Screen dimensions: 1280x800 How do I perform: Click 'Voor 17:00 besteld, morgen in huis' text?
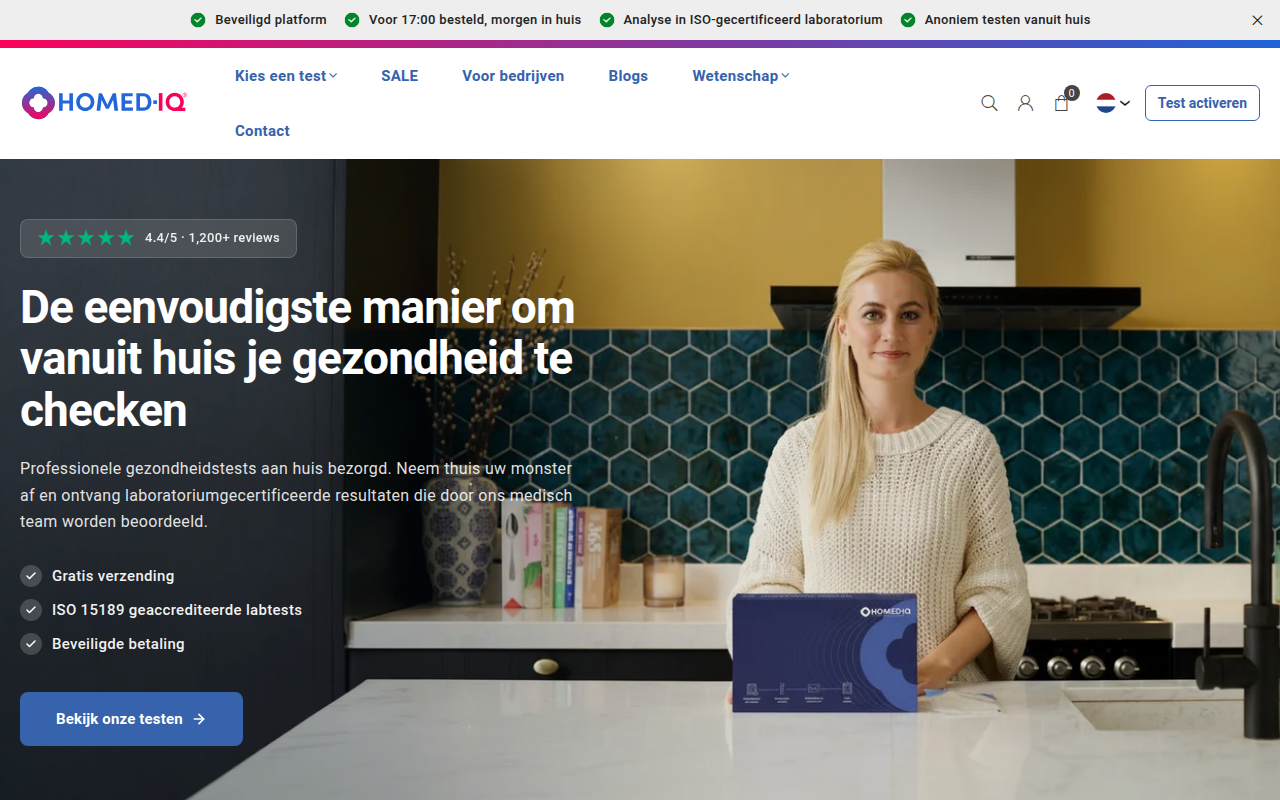(475, 20)
